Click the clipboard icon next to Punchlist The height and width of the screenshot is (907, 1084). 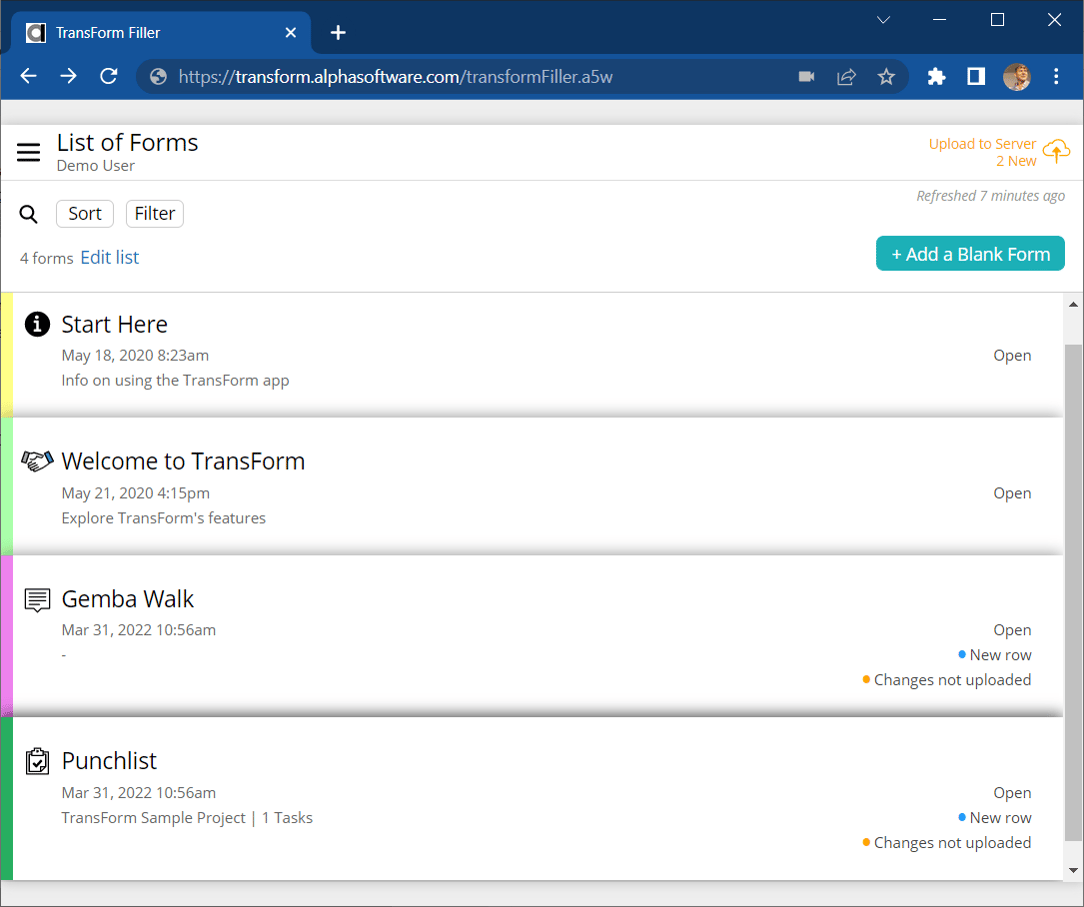point(37,761)
